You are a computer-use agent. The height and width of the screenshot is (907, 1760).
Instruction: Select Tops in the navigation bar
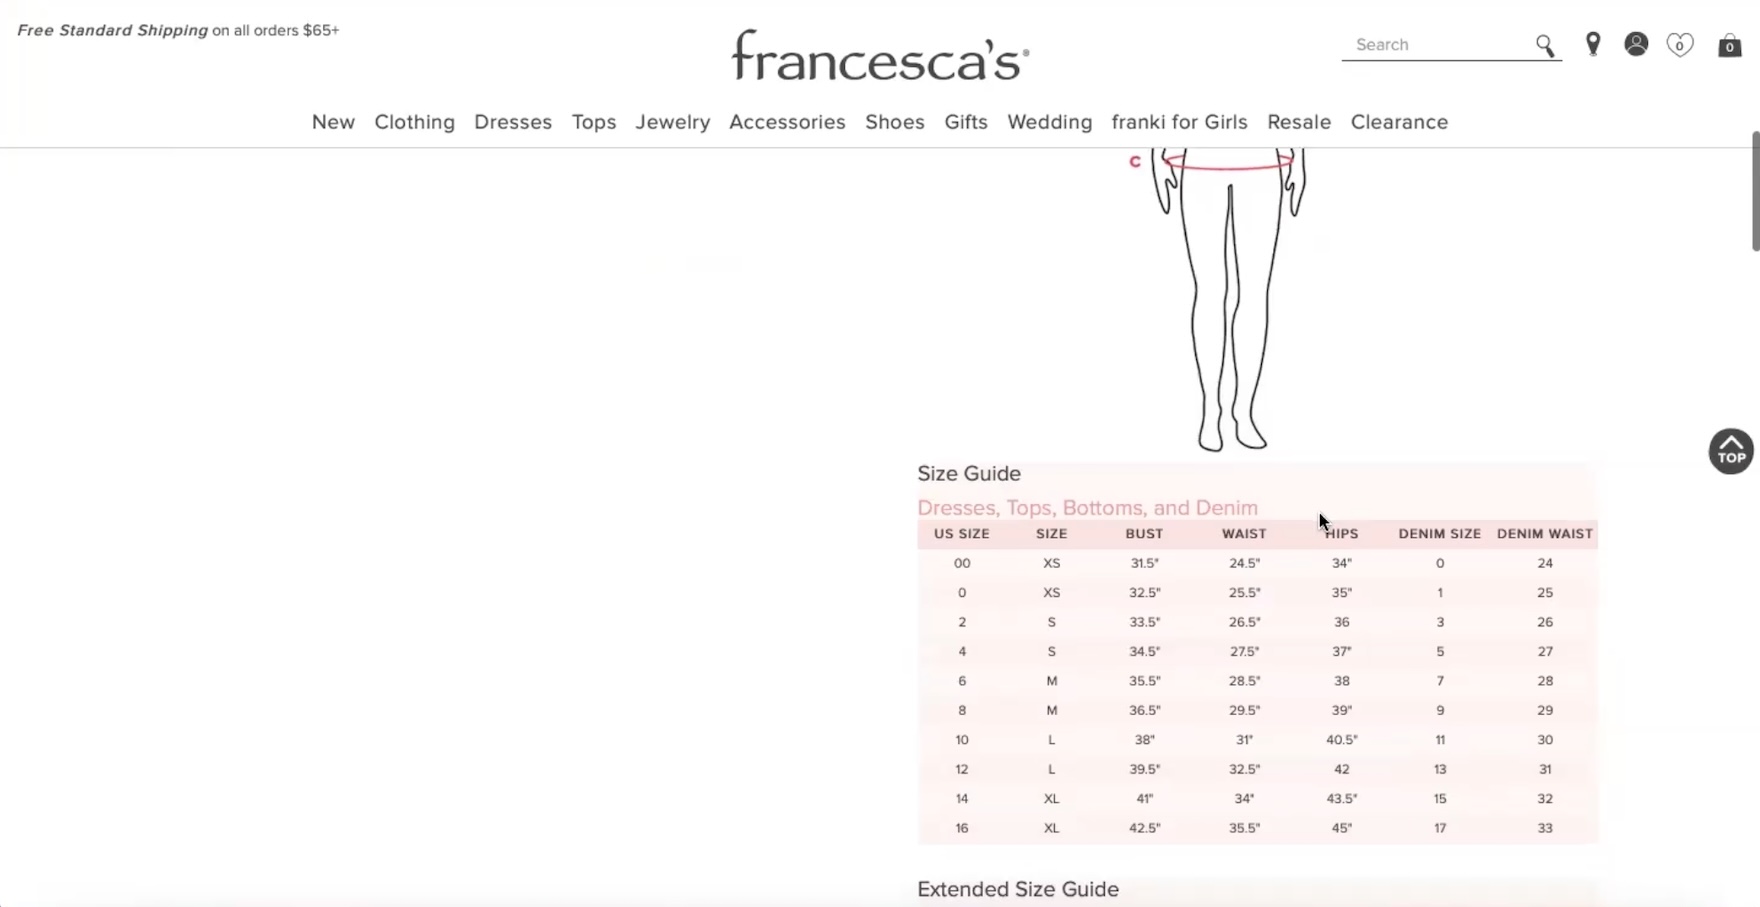click(594, 122)
